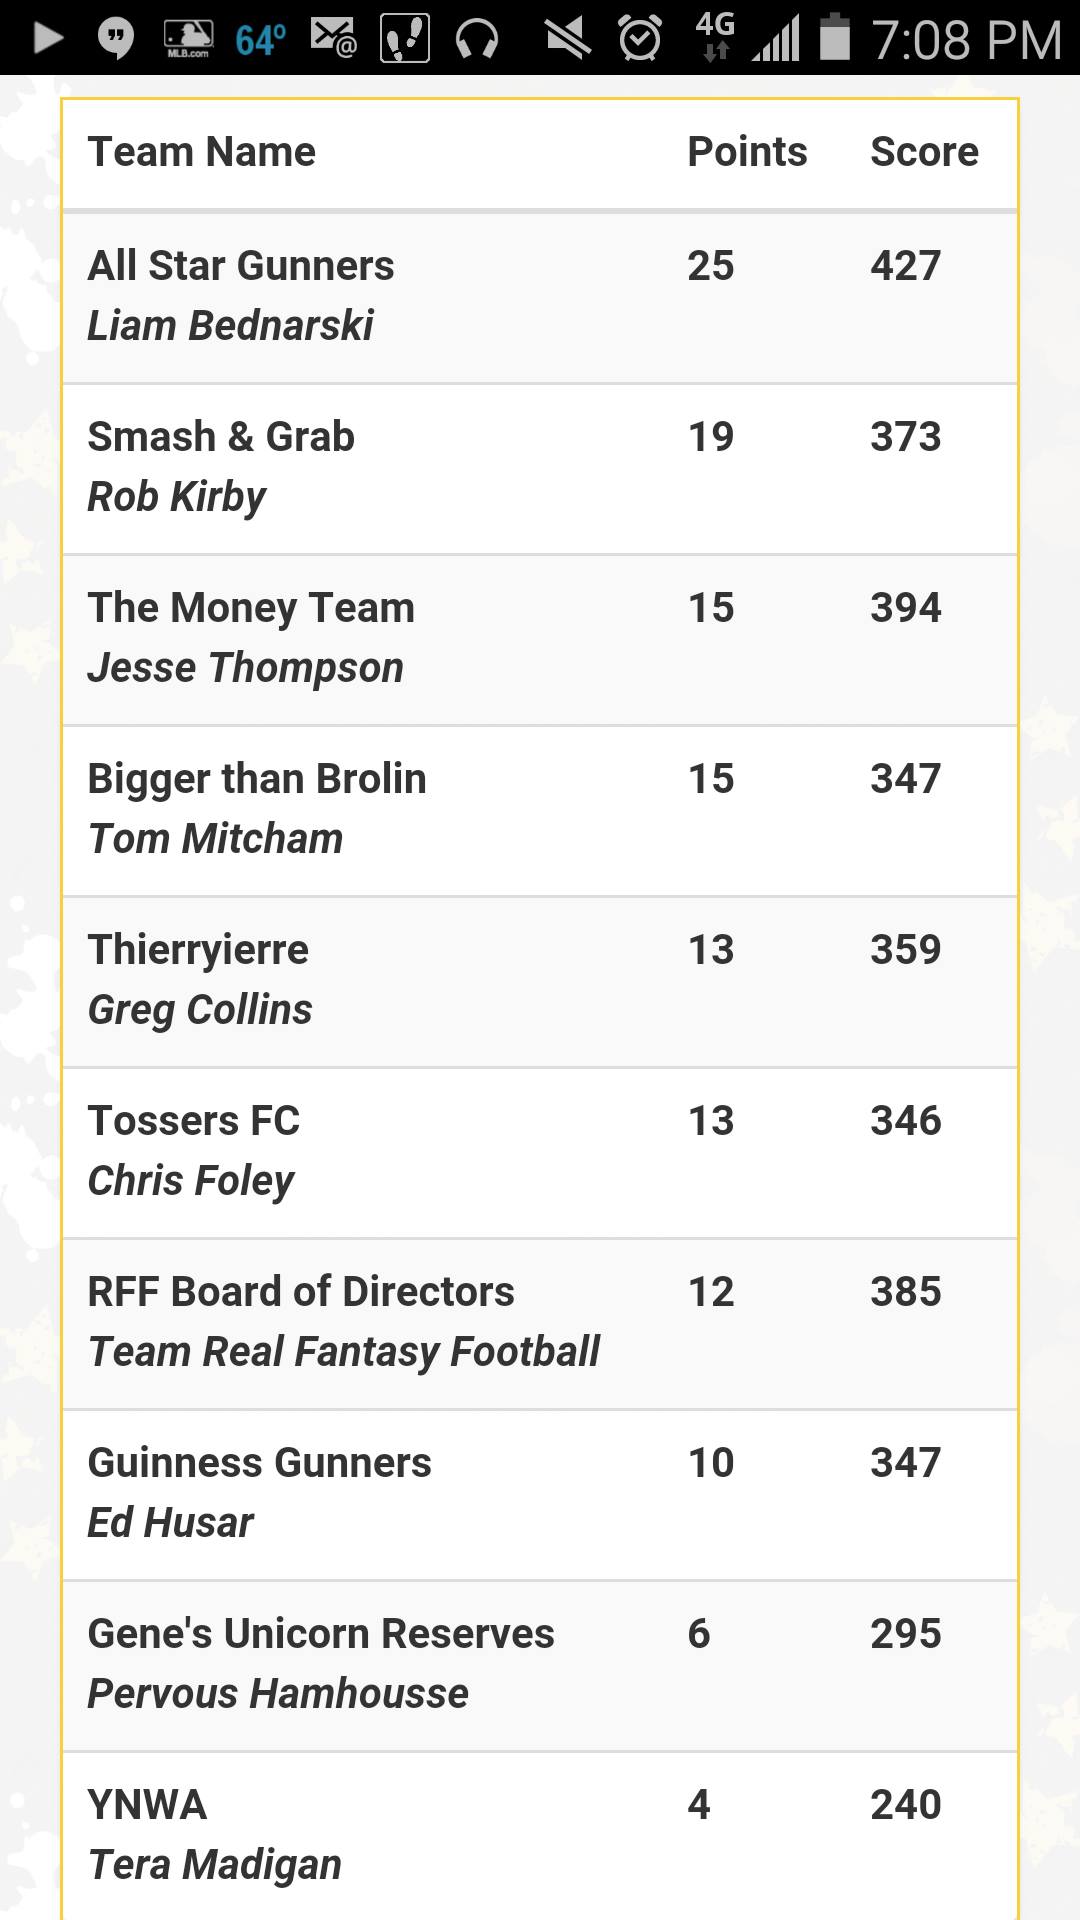Tap the MLB.com notification icon
The height and width of the screenshot is (1920, 1080).
[x=188, y=39]
